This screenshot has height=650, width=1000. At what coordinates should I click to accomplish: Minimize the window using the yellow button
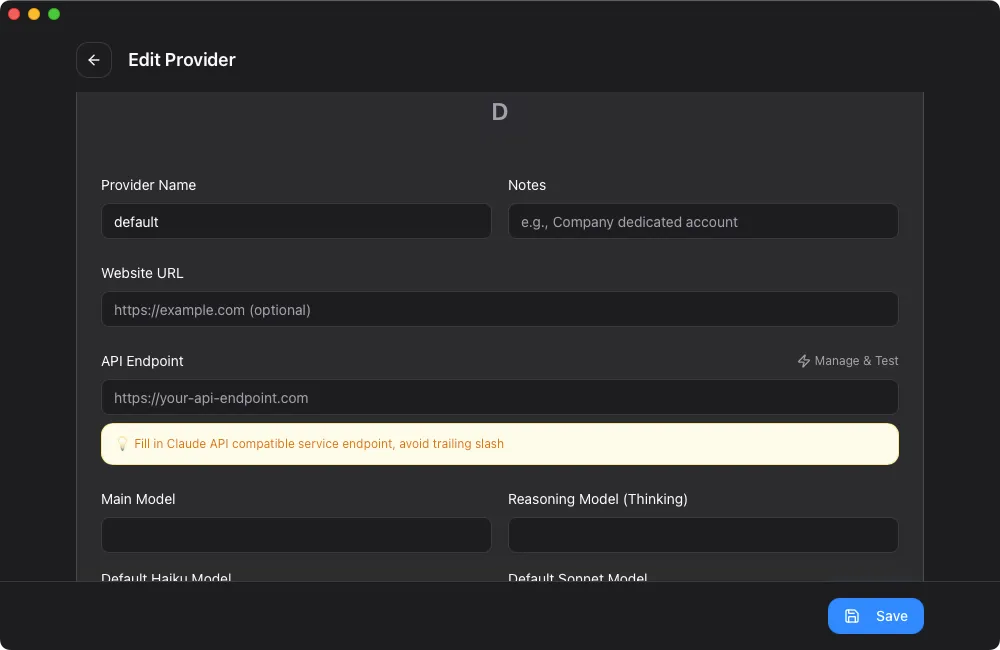34,14
